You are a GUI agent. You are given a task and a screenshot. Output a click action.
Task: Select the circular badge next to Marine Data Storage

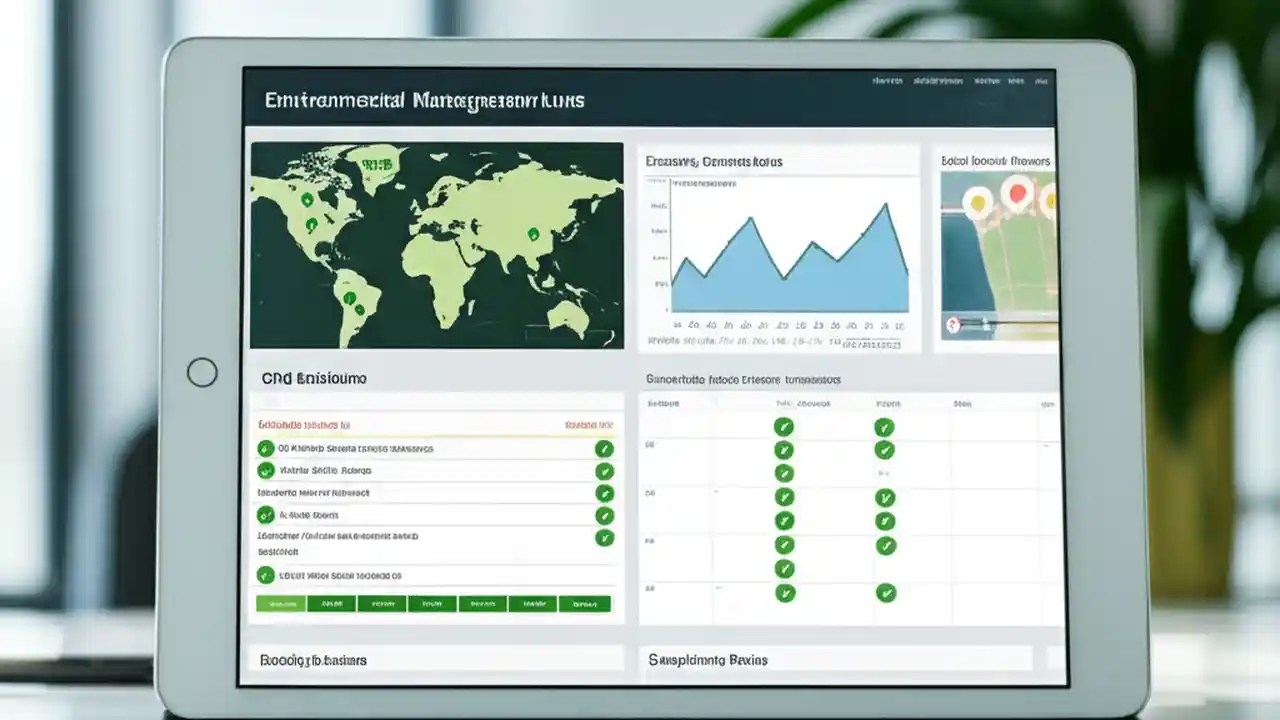coord(265,515)
